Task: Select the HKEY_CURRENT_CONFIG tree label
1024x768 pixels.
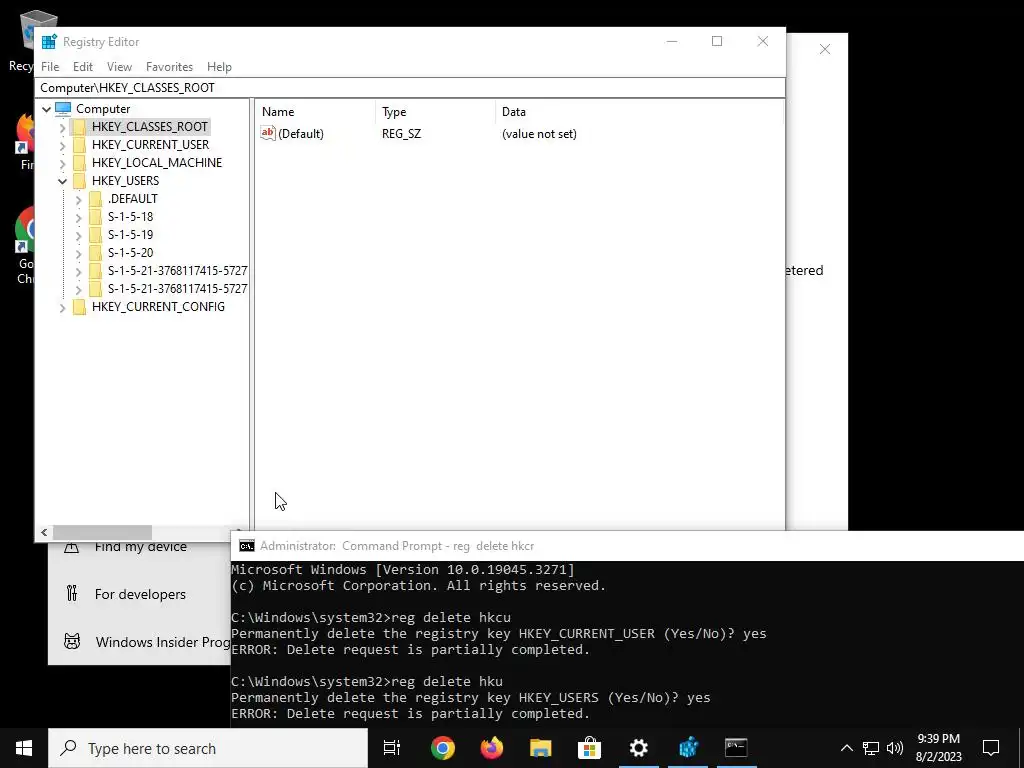Action: click(158, 306)
